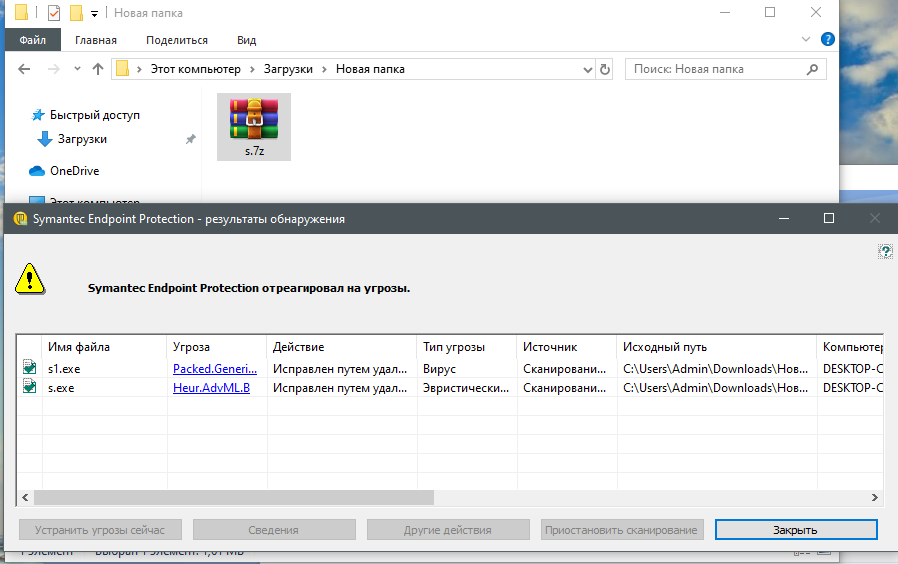Click the Другие действия button
The width and height of the screenshot is (898, 564).
click(x=448, y=530)
